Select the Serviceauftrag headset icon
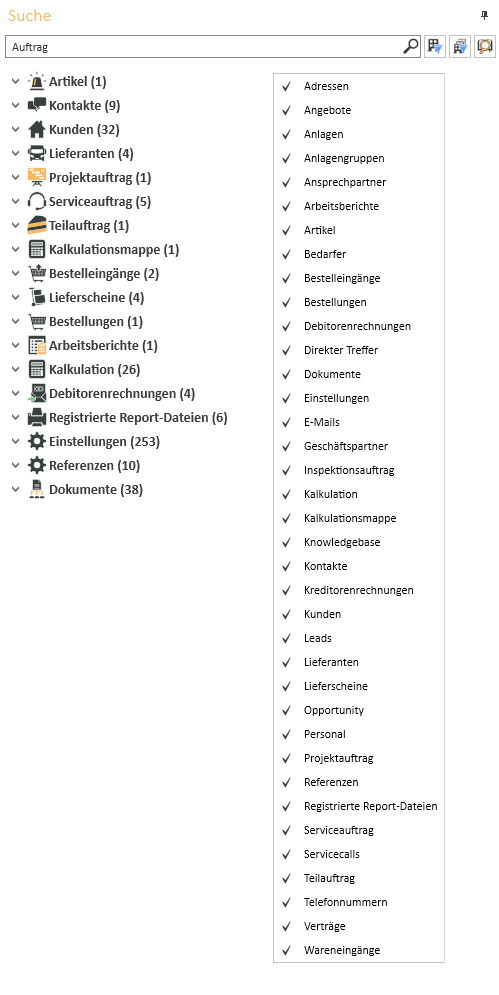This screenshot has height=995, width=499. (37, 202)
